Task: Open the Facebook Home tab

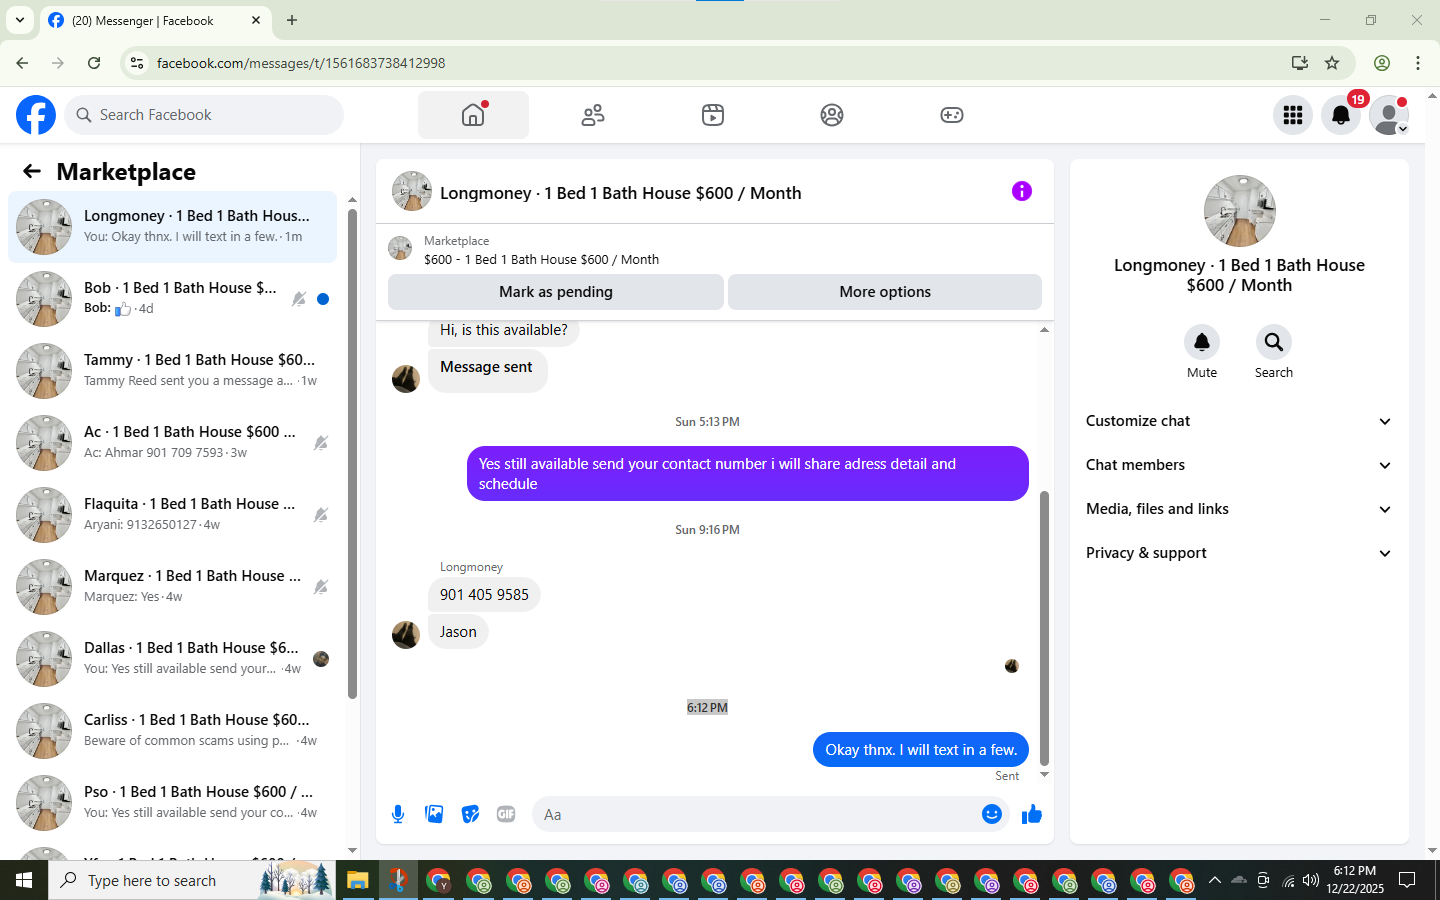Action: tap(473, 115)
